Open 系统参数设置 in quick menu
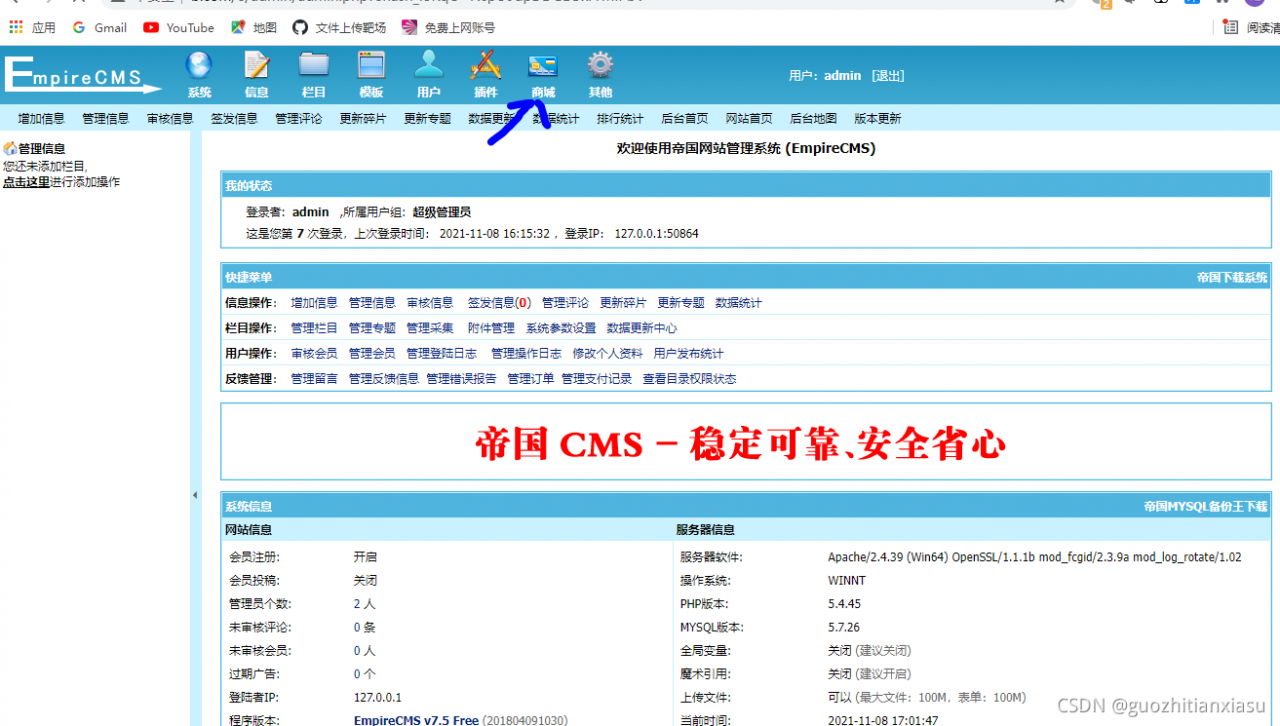The image size is (1280, 726). click(x=561, y=327)
